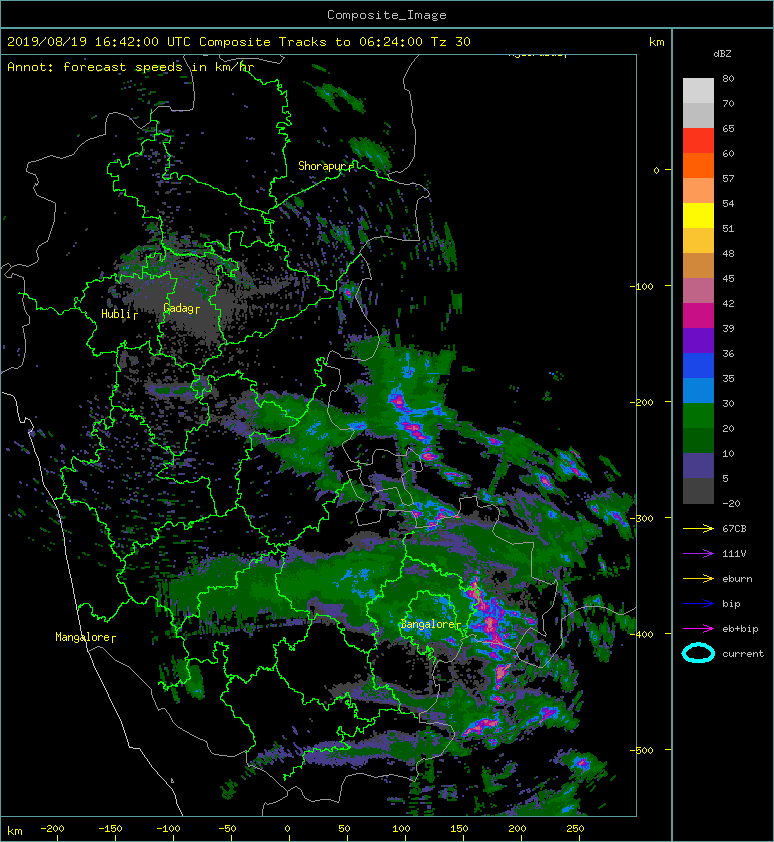Click the 150 x-axis tick label
Viewport: 774px width, 842px height.
pyautogui.click(x=459, y=829)
